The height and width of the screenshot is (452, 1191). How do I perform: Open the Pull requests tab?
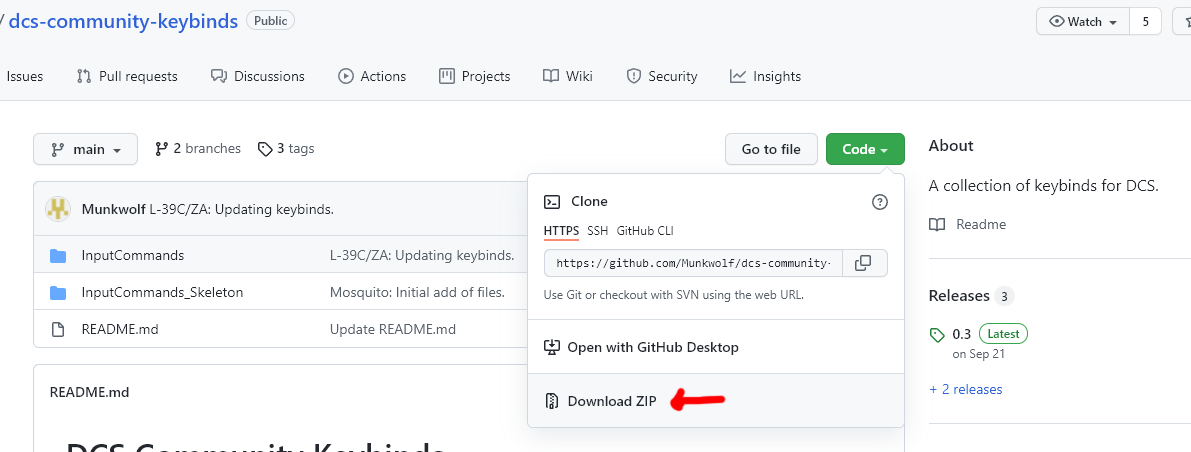click(127, 76)
